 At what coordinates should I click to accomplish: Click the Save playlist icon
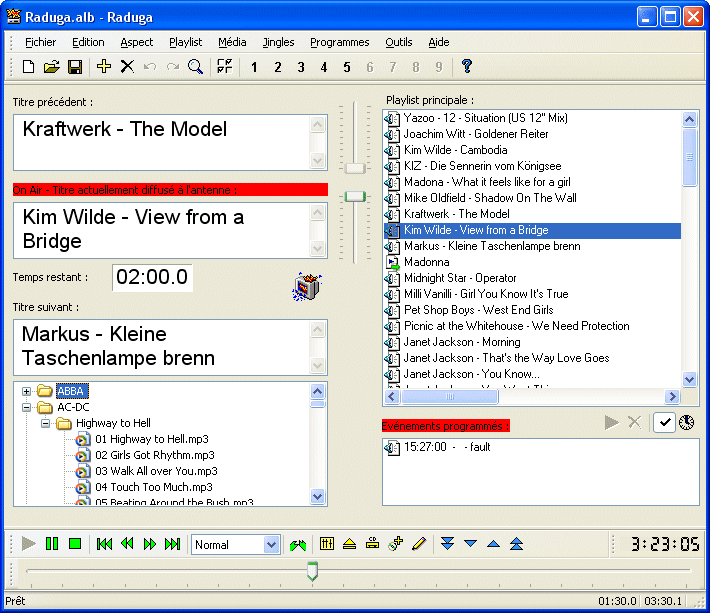(74, 67)
